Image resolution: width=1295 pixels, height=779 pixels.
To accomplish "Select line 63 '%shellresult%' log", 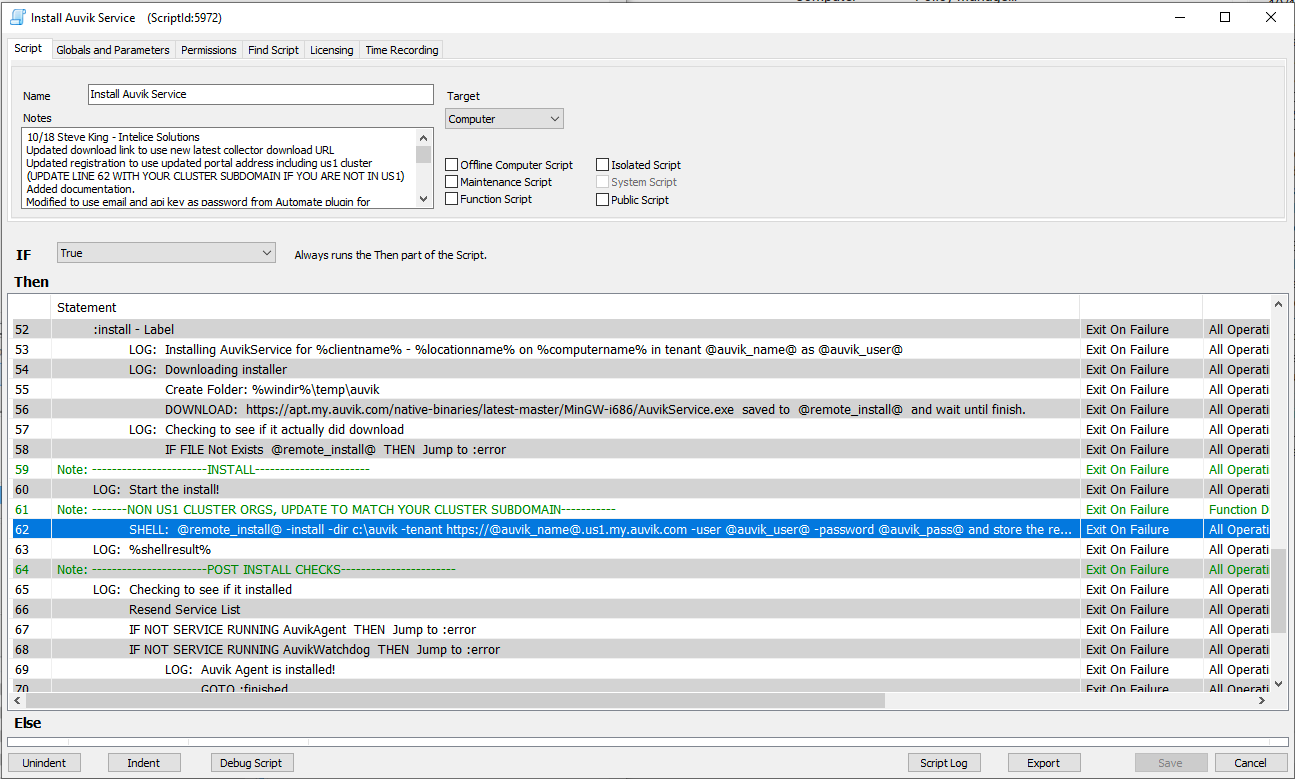I will (x=640, y=549).
